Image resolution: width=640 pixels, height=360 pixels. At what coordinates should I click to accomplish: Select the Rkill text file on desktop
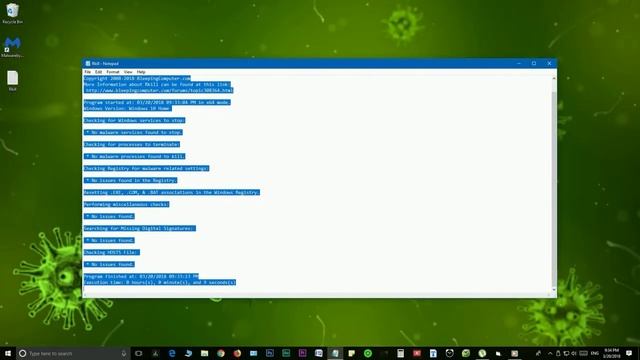pos(12,81)
